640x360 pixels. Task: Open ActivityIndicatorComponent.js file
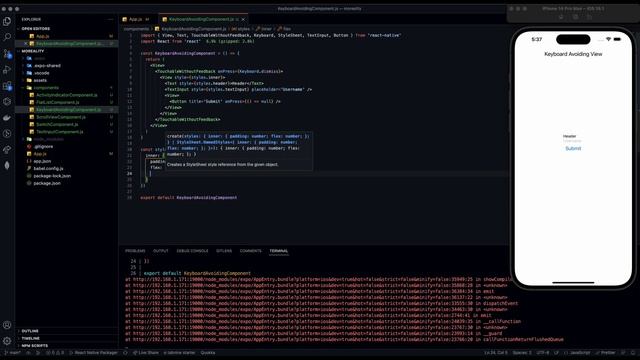[67, 95]
